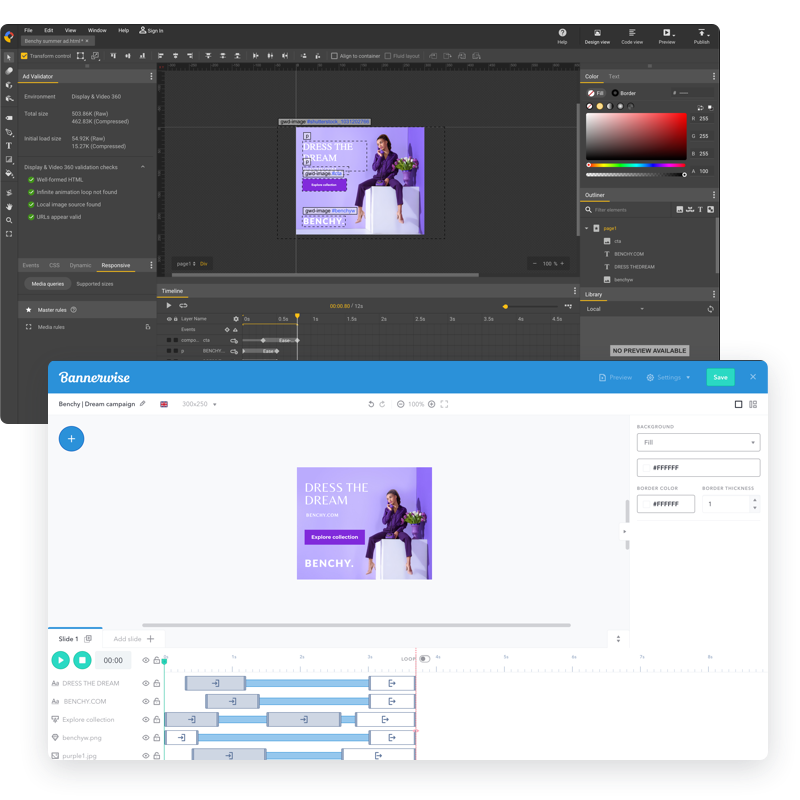The image size is (800, 800).
Task: Open the Settings dropdown in Bannerwise
Action: [x=668, y=378]
